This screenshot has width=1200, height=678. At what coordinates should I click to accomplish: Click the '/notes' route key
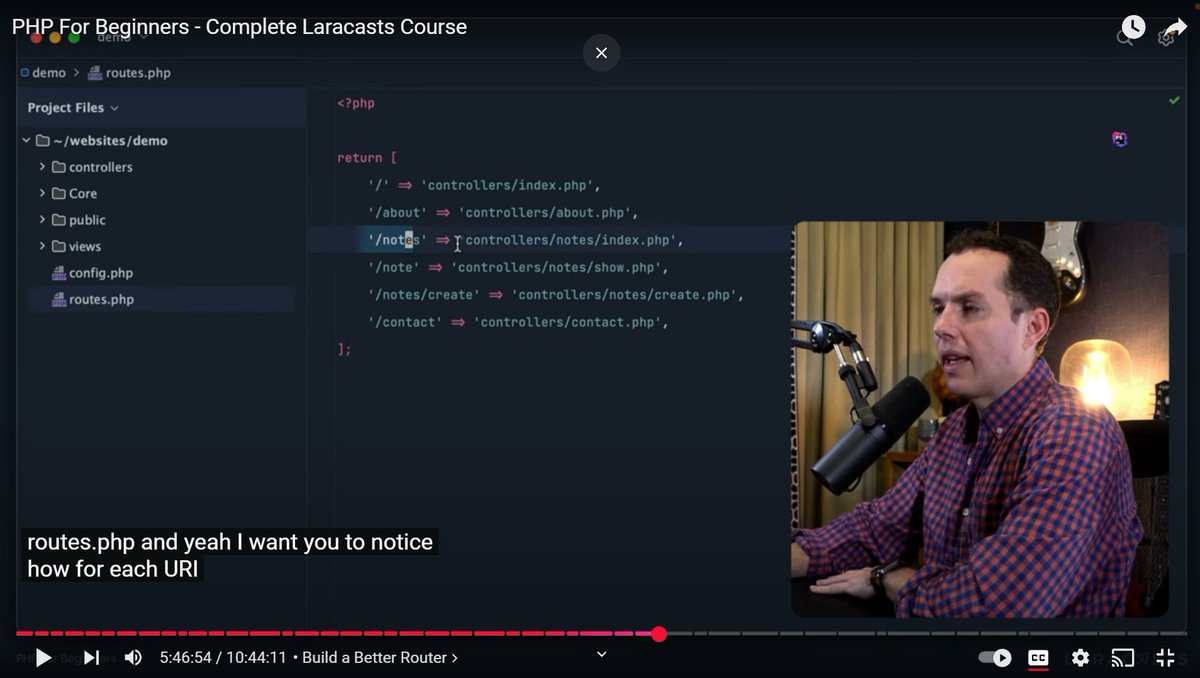click(398, 240)
